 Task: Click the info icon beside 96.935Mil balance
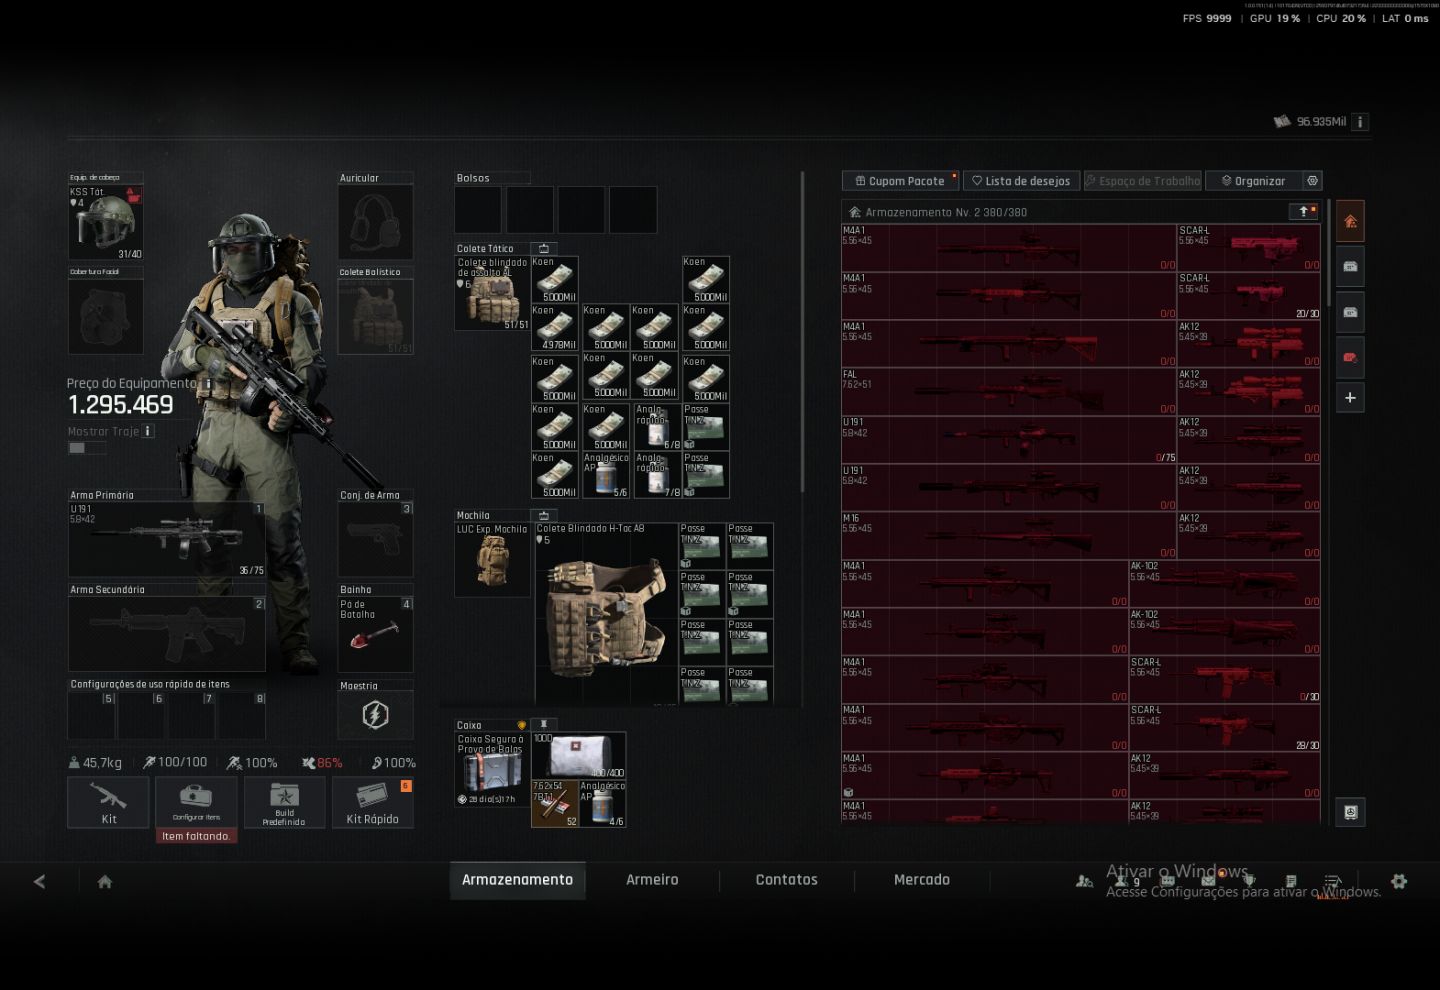click(1360, 122)
